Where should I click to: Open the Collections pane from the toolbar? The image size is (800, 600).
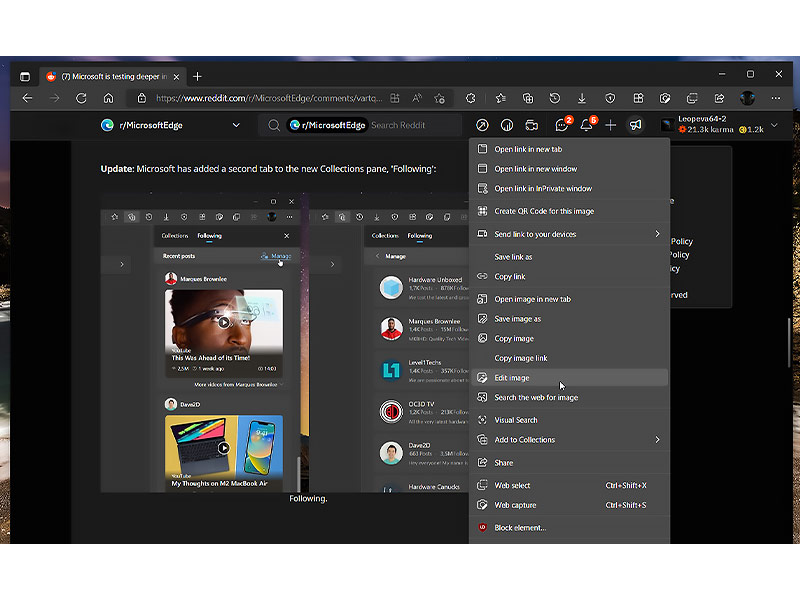tap(528, 98)
